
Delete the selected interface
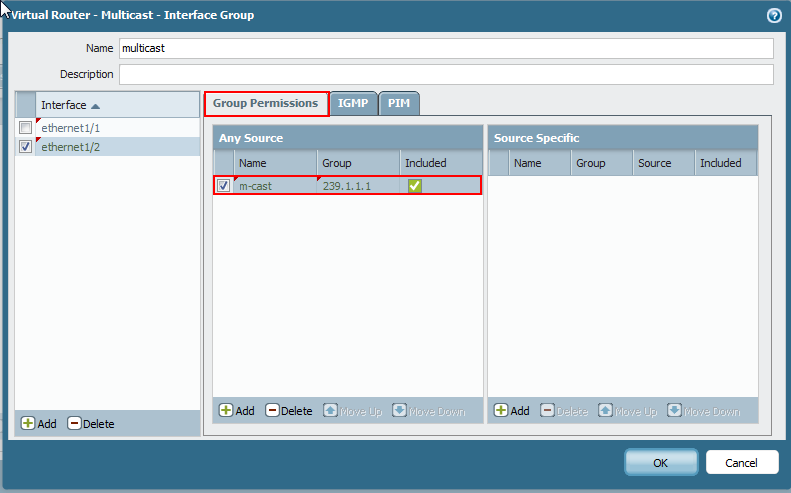91,423
